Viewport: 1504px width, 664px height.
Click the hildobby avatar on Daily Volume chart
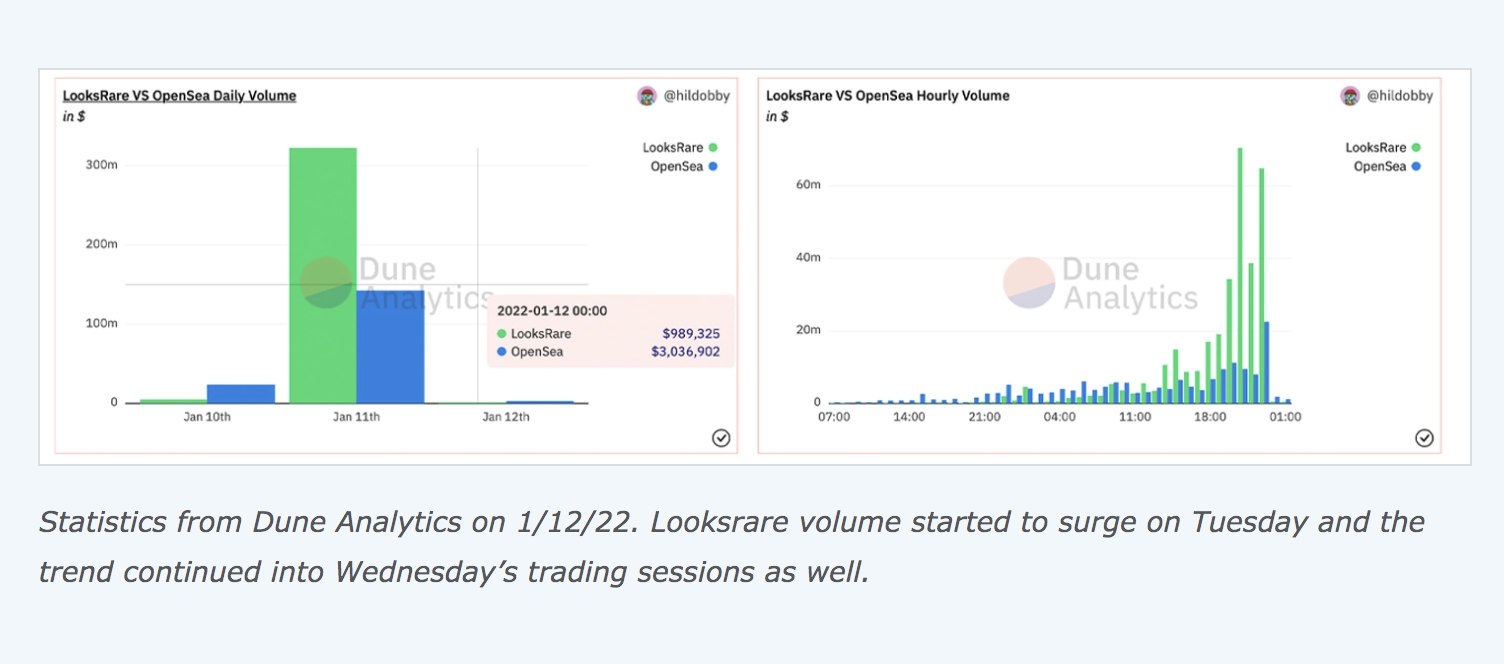647,96
